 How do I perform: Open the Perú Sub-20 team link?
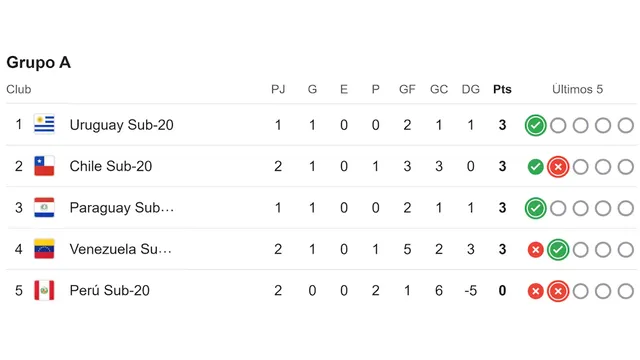[x=109, y=290]
